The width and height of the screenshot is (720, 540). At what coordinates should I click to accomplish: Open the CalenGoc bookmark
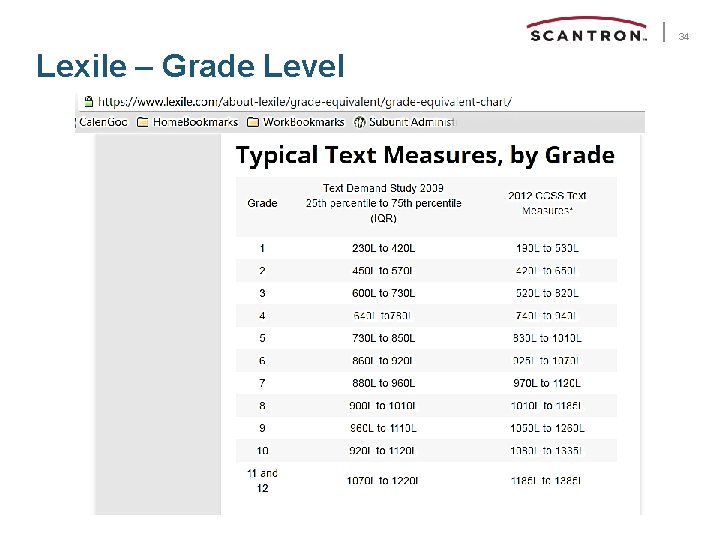pos(103,122)
